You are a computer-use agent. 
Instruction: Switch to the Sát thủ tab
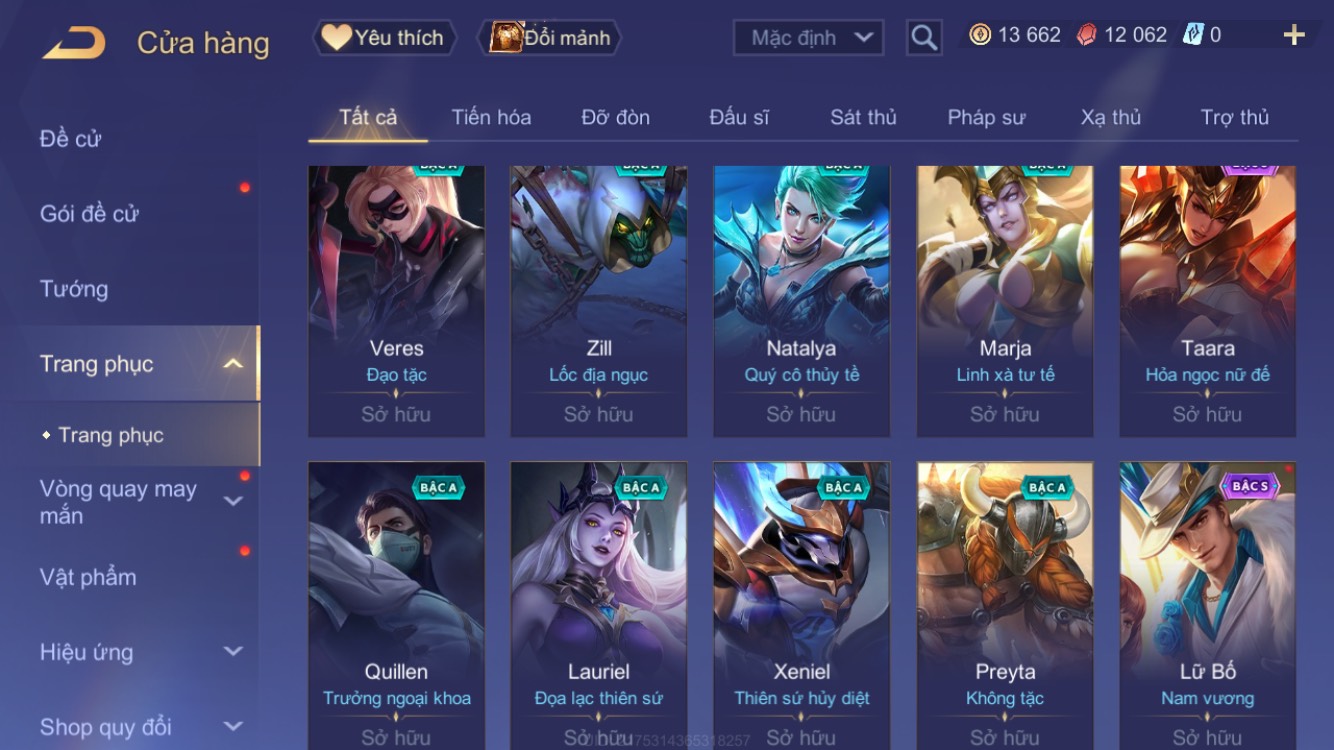(863, 117)
